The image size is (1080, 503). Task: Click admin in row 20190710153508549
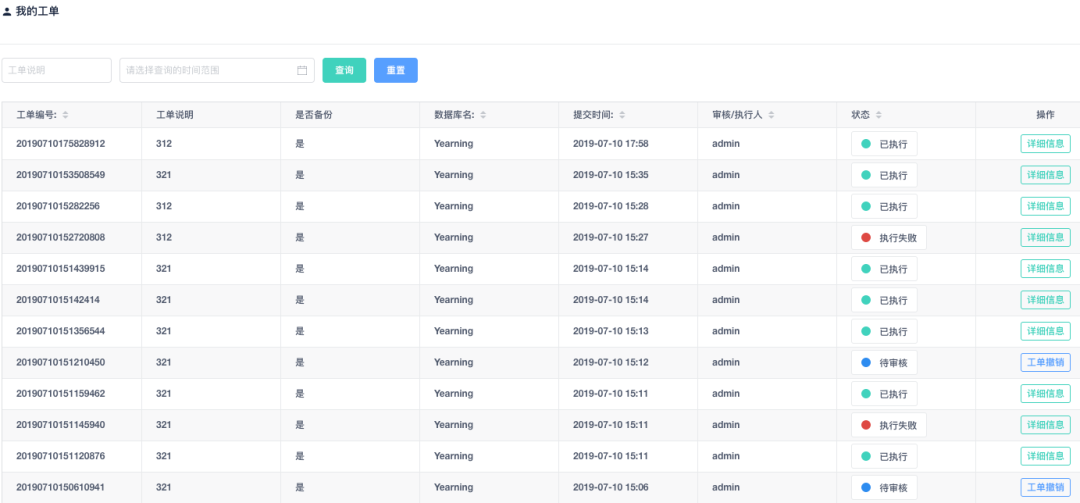pos(726,175)
